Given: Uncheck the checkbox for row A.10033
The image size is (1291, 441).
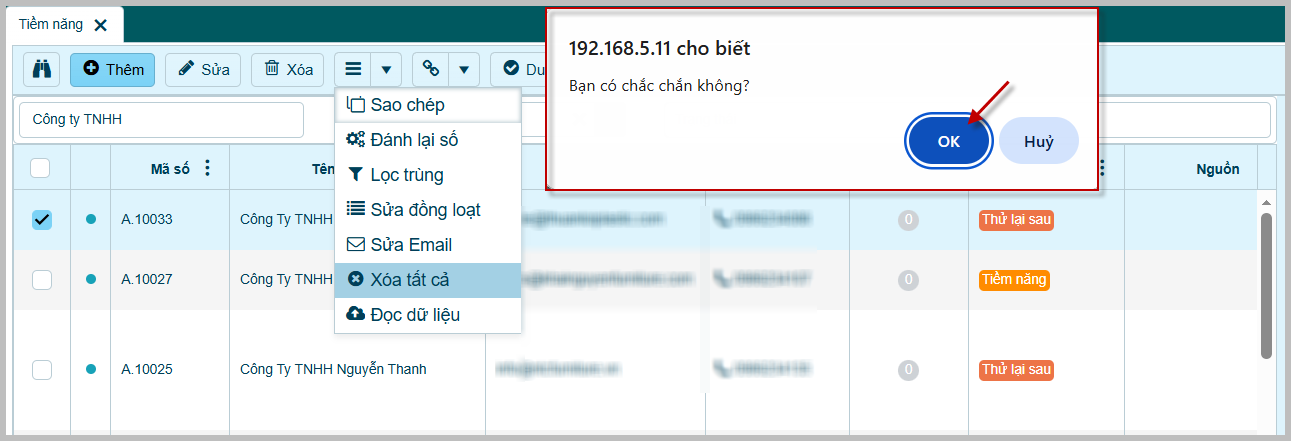Looking at the screenshot, I should pos(42,219).
